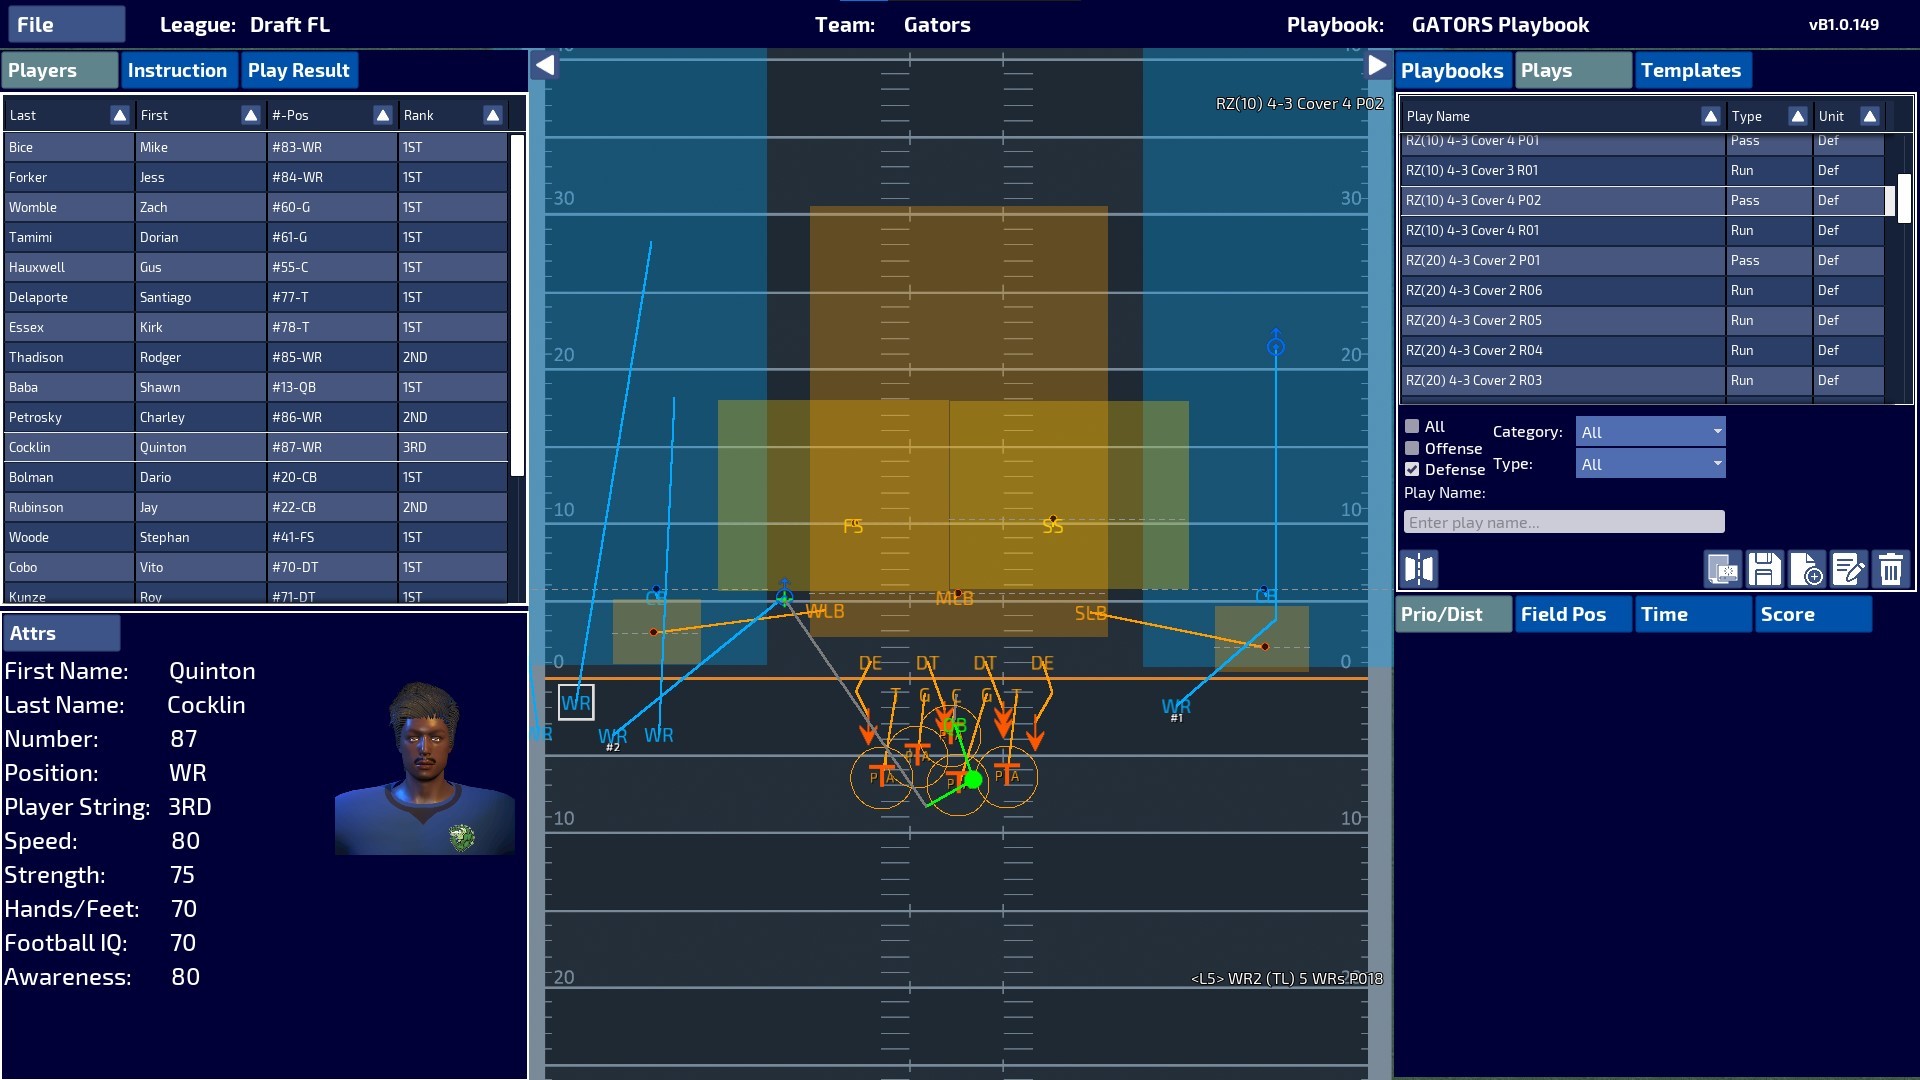Switch to the Templates tab
The width and height of the screenshot is (1920, 1080).
[1693, 69]
